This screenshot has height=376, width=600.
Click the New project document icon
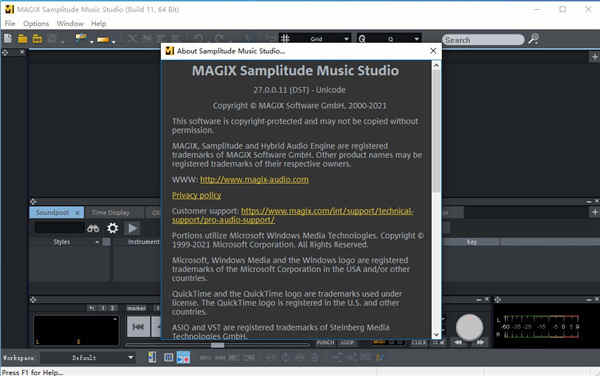[8, 38]
